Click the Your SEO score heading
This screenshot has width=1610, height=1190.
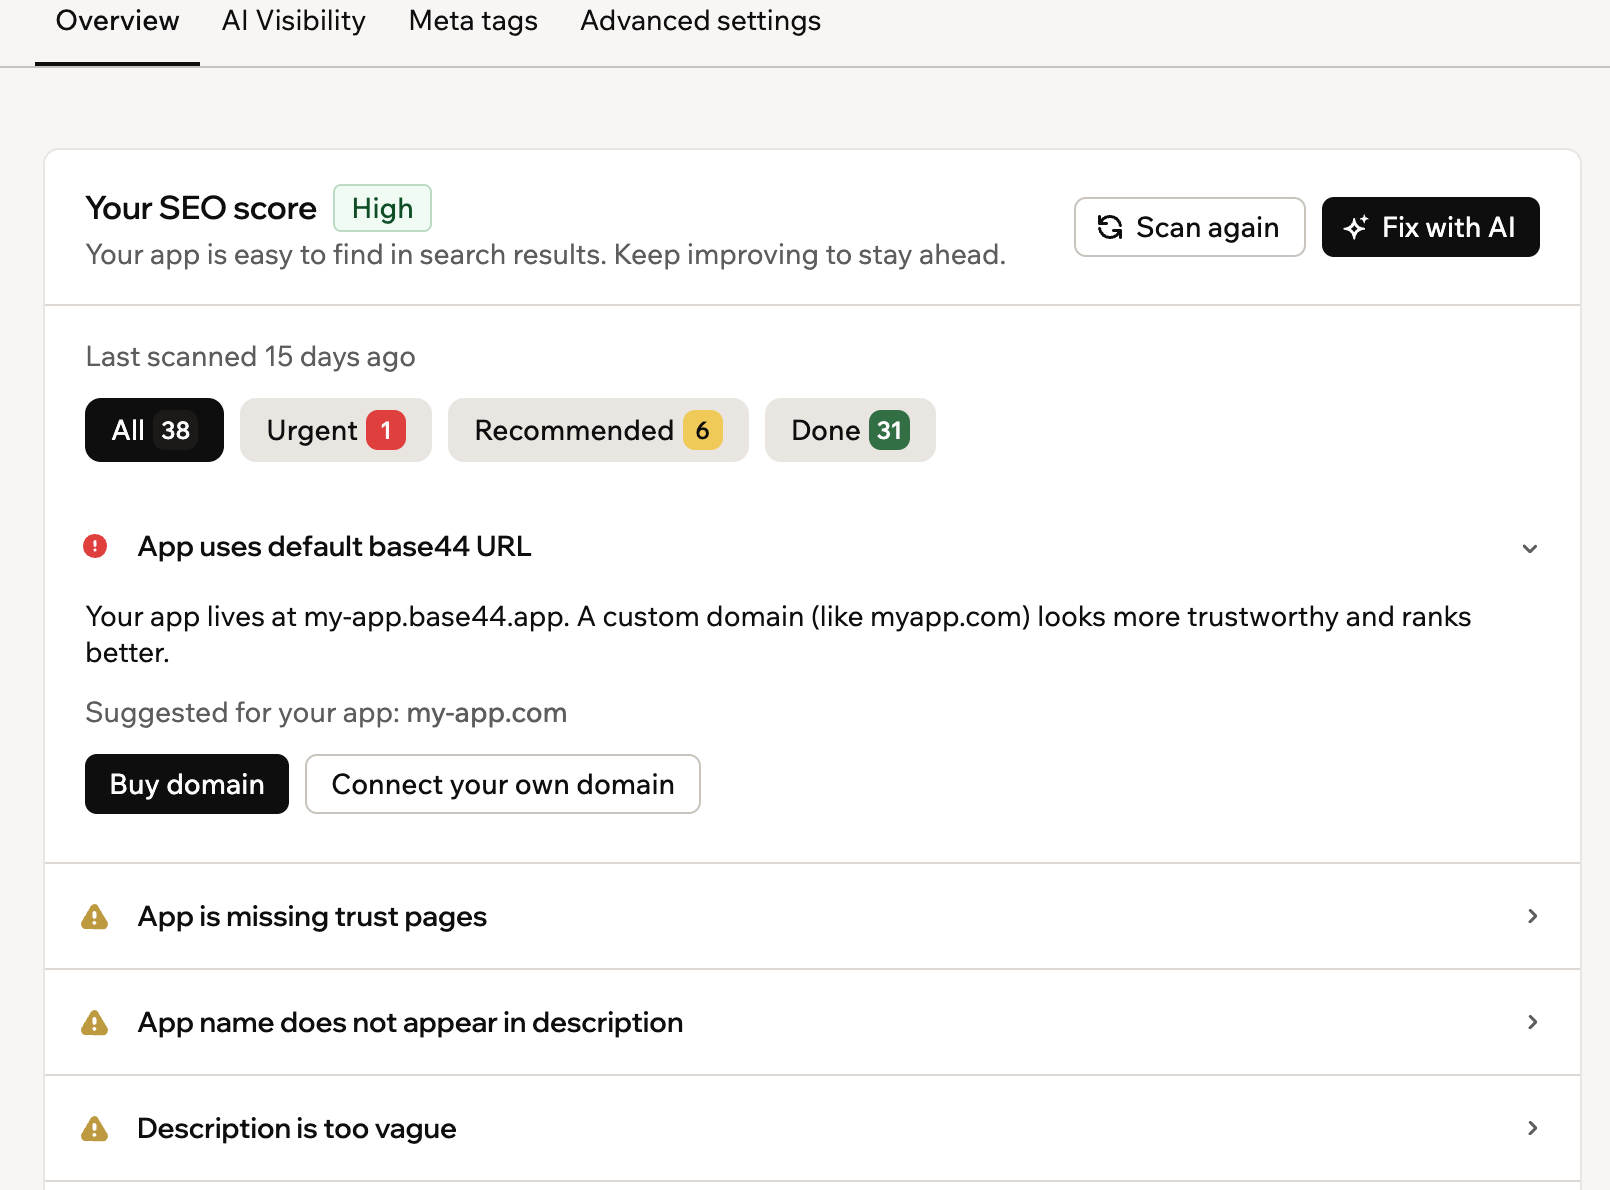201,208
